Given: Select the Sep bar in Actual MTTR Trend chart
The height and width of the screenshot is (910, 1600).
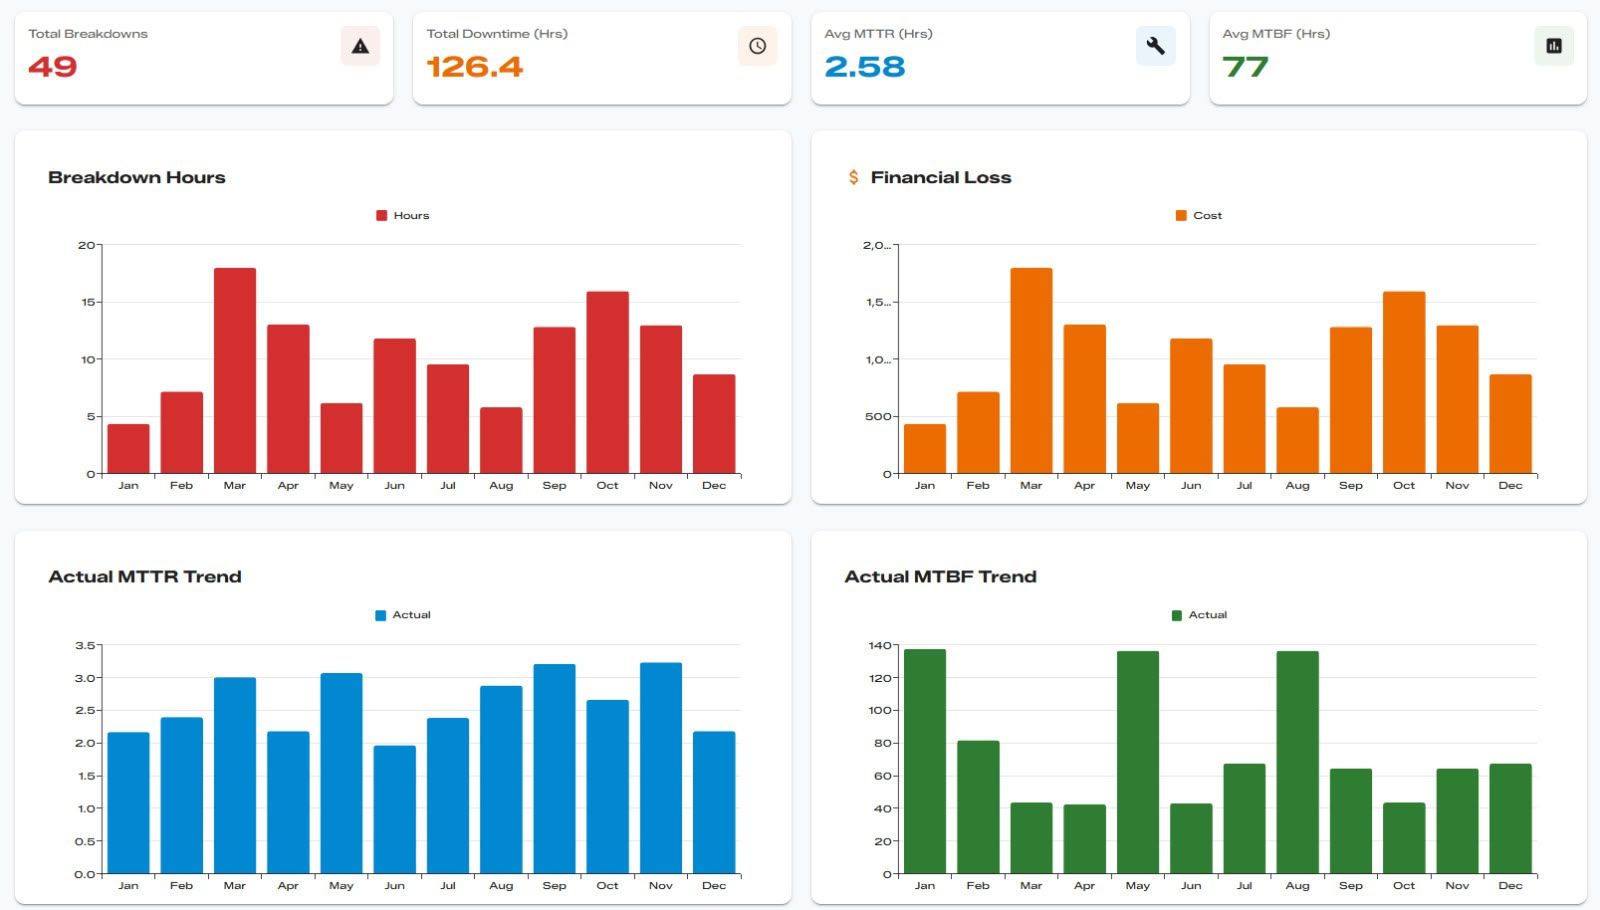Looking at the screenshot, I should pyautogui.click(x=554, y=769).
